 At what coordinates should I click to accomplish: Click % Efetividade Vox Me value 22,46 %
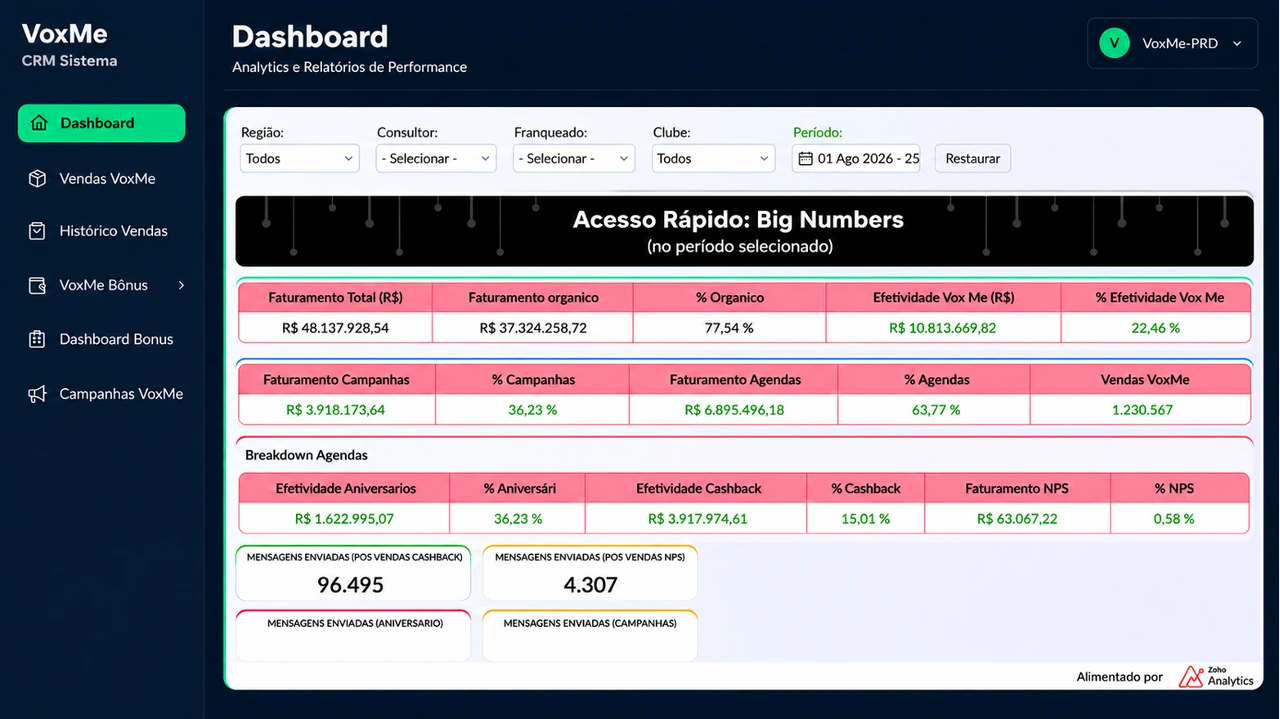[1156, 328]
